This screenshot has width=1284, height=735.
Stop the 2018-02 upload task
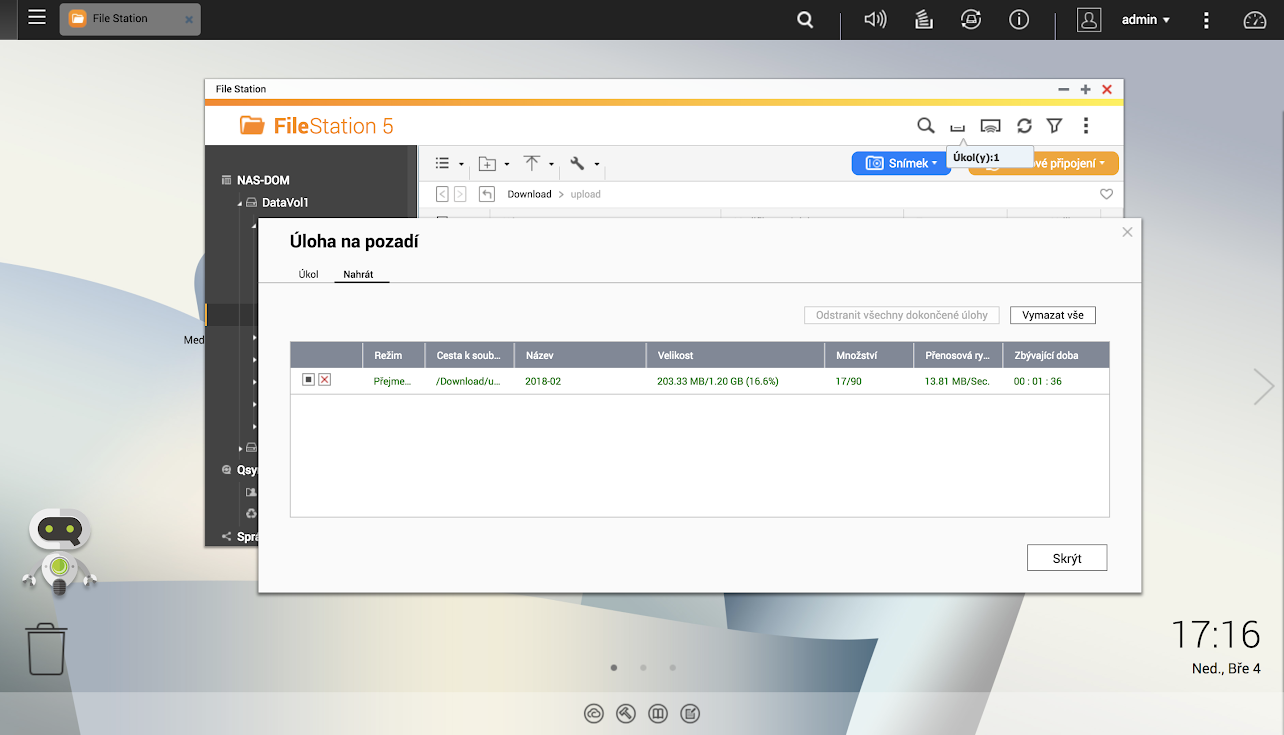click(307, 381)
